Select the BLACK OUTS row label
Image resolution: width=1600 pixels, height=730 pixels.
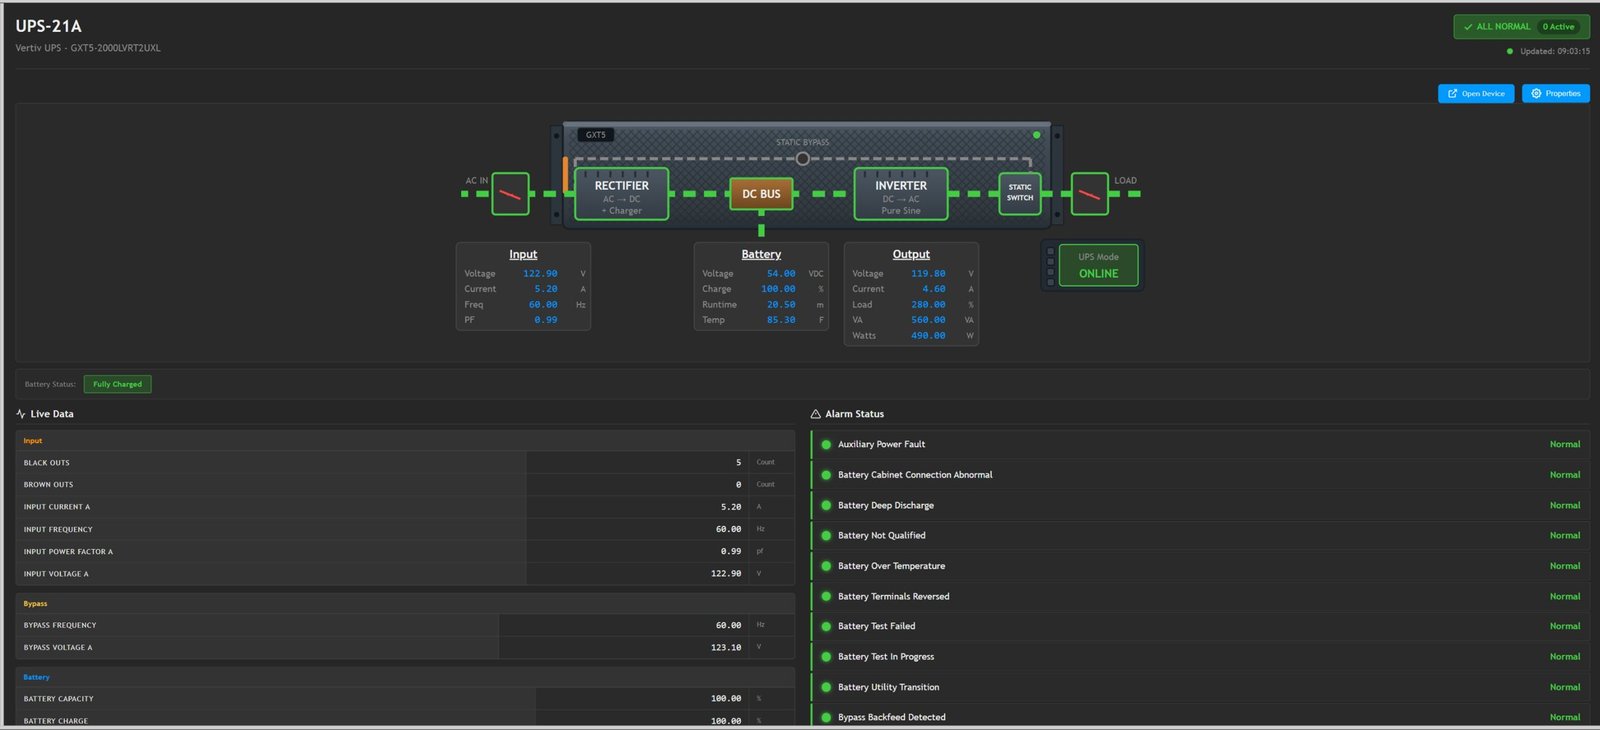(x=47, y=463)
